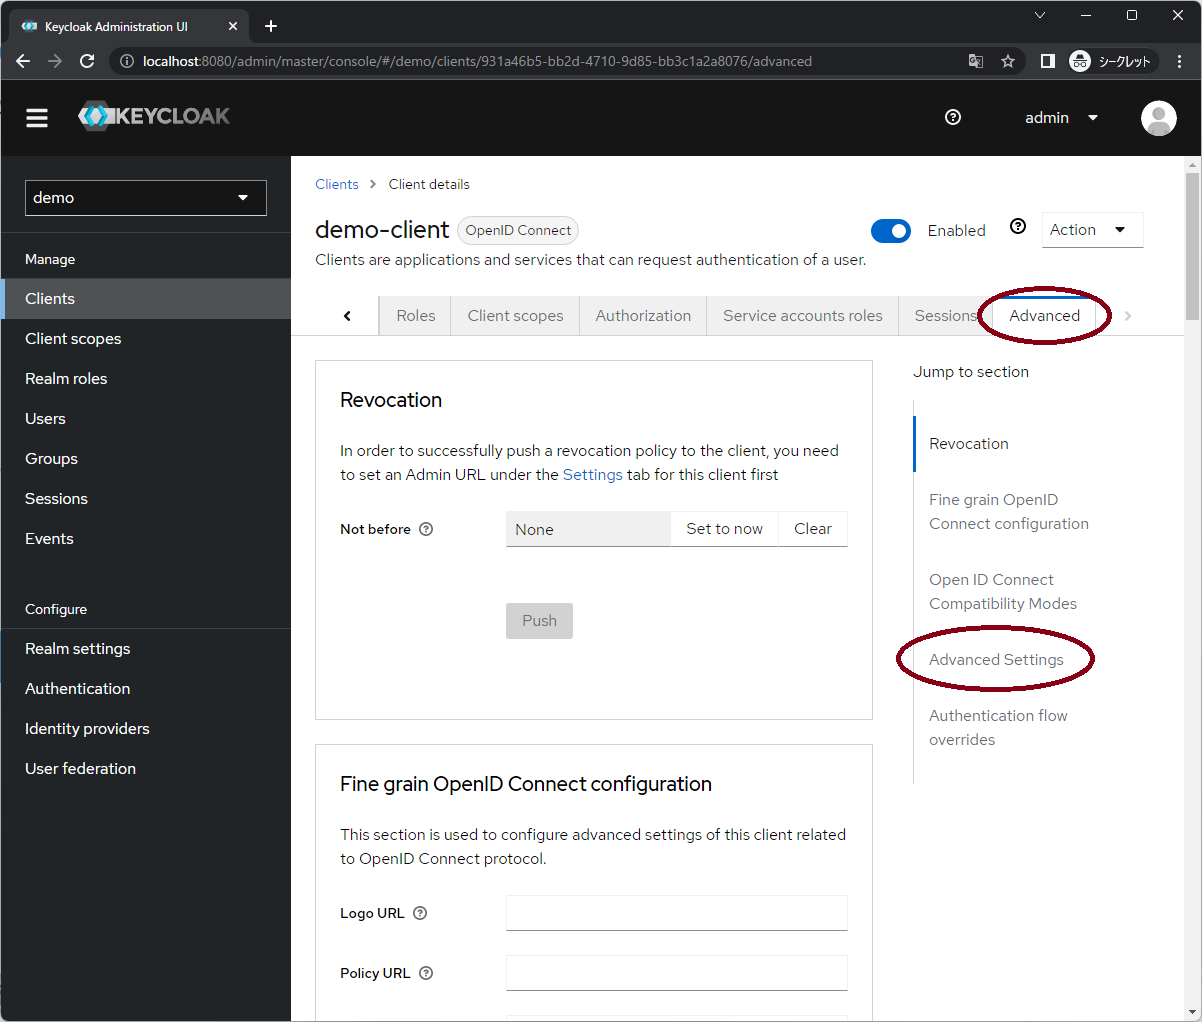This screenshot has height=1022, width=1202.
Task: Click the translate icon in the address bar
Action: [975, 61]
